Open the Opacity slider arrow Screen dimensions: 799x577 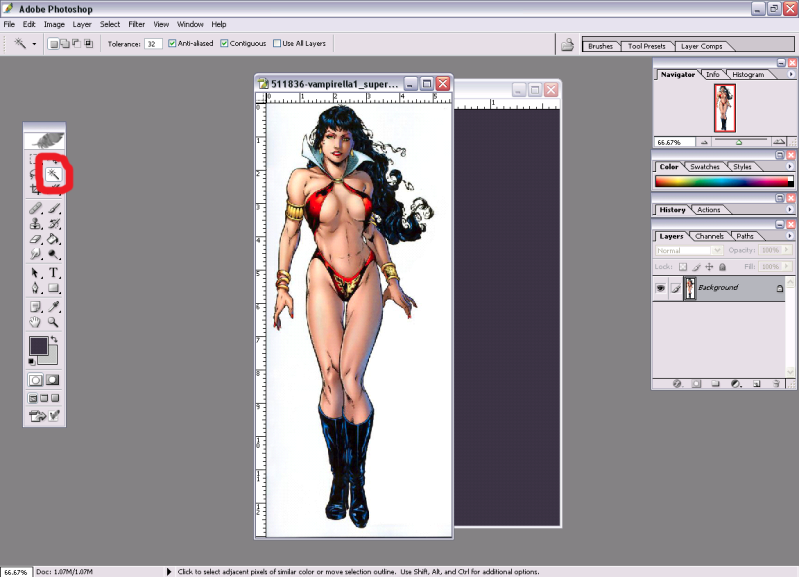tap(787, 250)
